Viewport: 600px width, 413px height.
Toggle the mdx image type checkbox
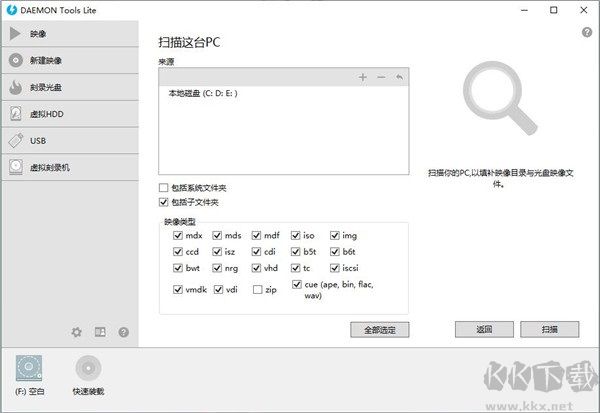point(178,235)
